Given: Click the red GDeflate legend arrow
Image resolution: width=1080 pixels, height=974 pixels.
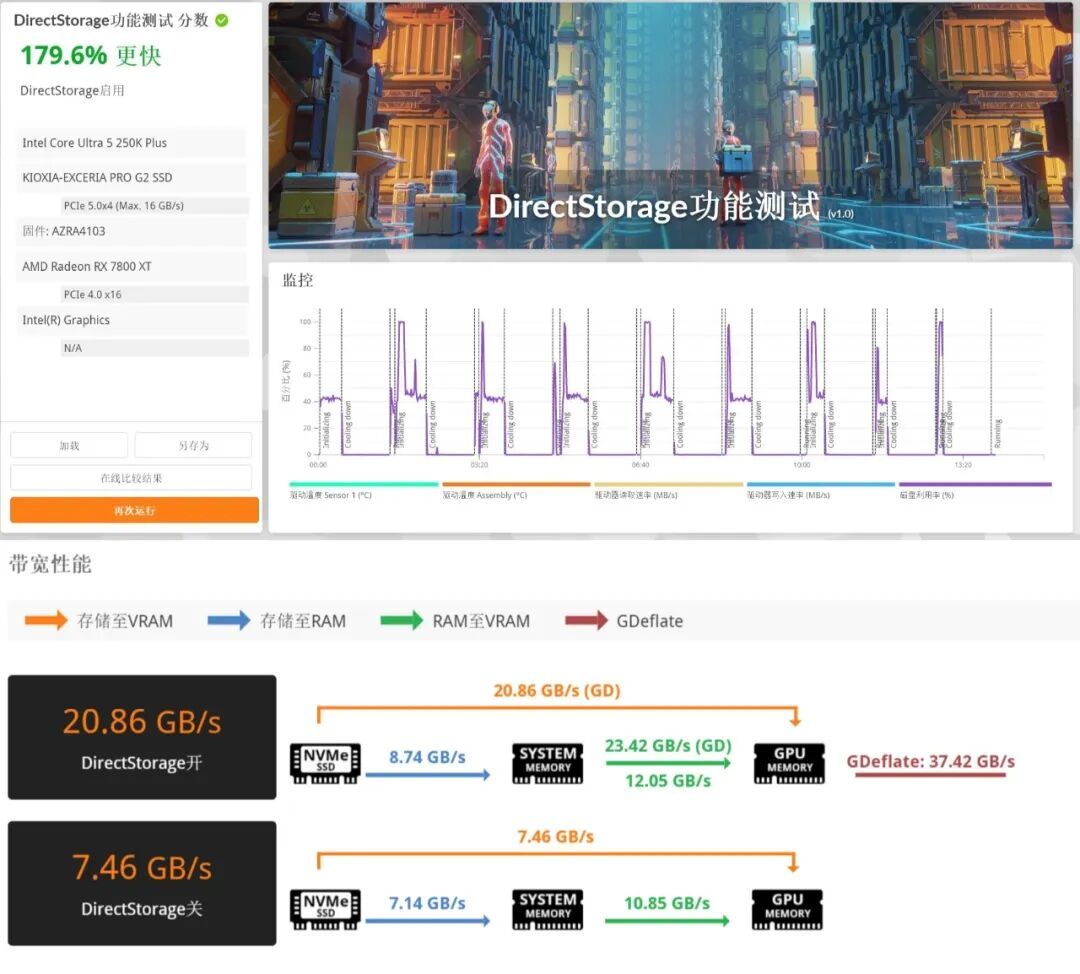Looking at the screenshot, I should pos(586,621).
